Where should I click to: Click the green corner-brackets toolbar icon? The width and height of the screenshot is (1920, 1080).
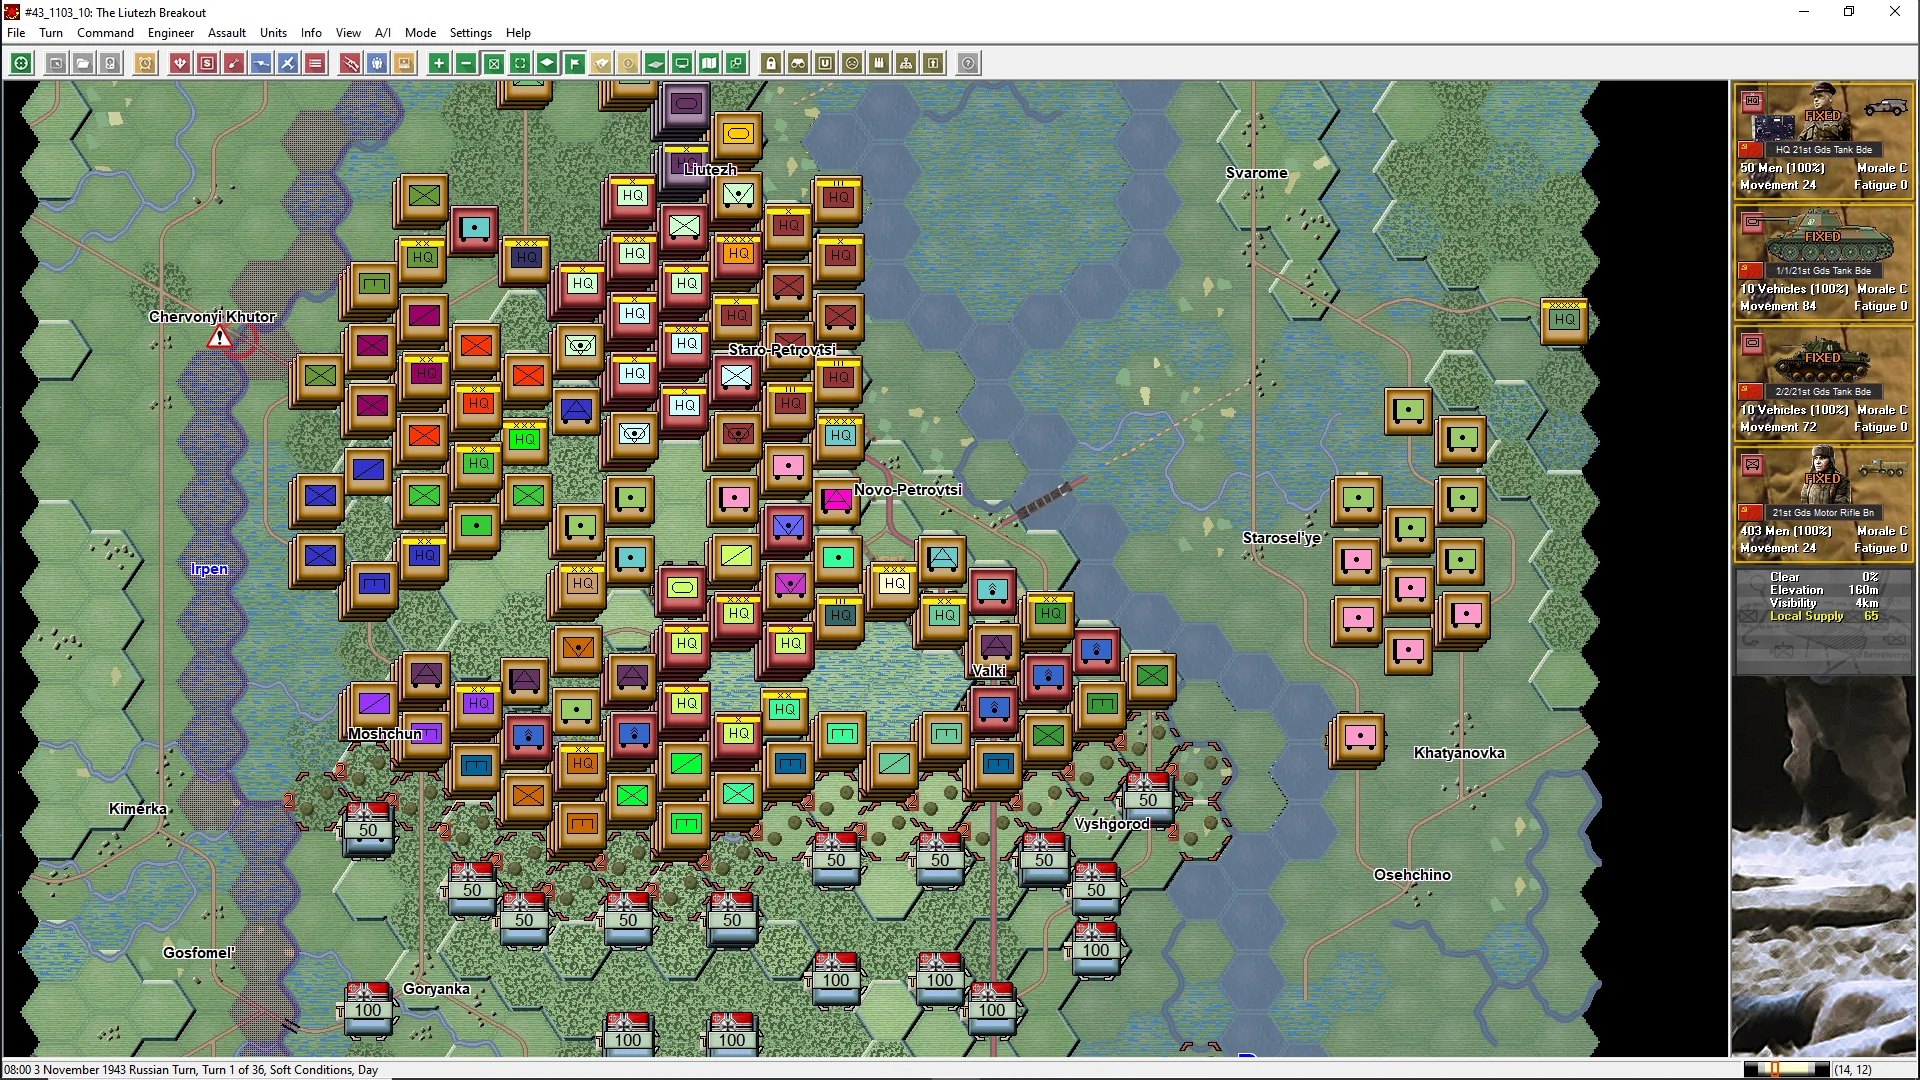520,64
